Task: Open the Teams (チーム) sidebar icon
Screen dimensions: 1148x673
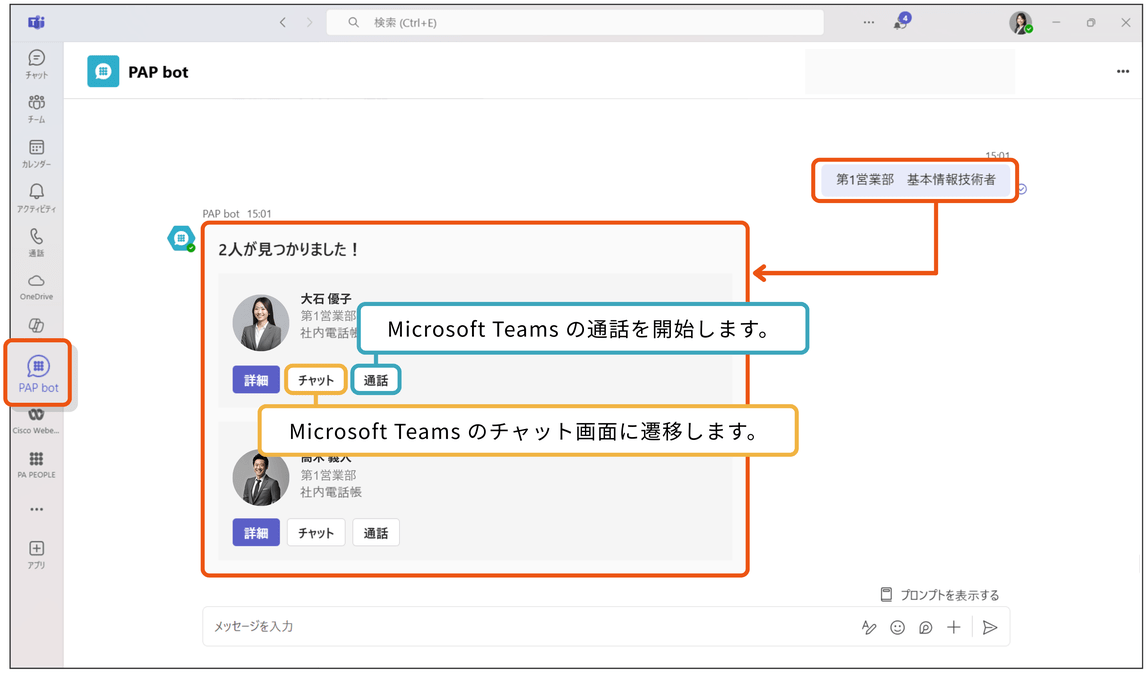Action: pos(37,108)
